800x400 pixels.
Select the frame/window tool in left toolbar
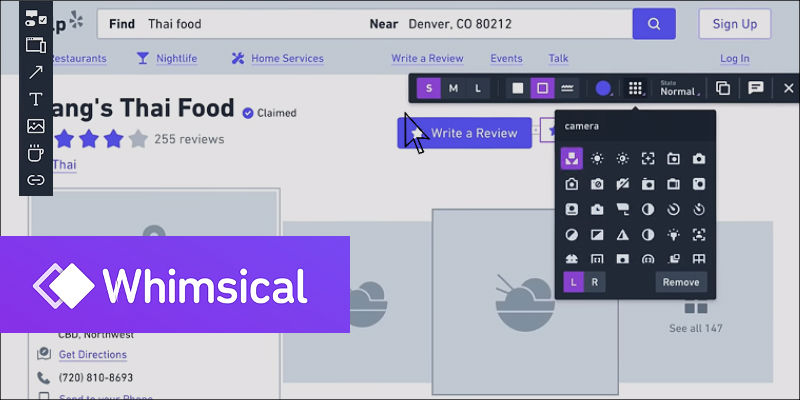tap(36, 45)
